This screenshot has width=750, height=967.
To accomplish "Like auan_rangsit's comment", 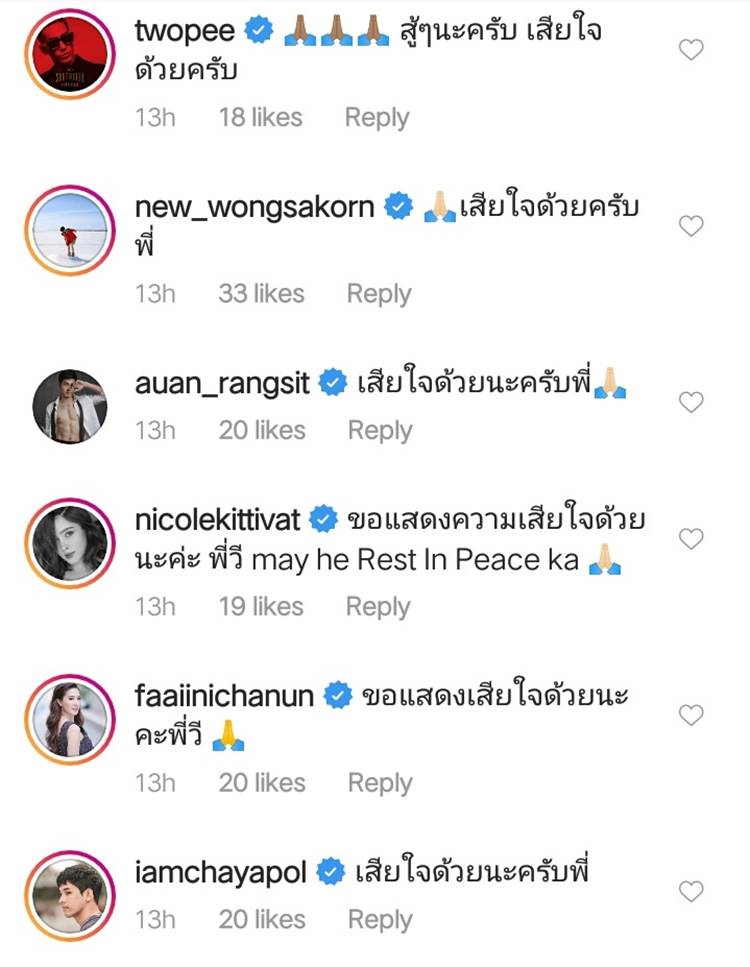I will point(691,402).
